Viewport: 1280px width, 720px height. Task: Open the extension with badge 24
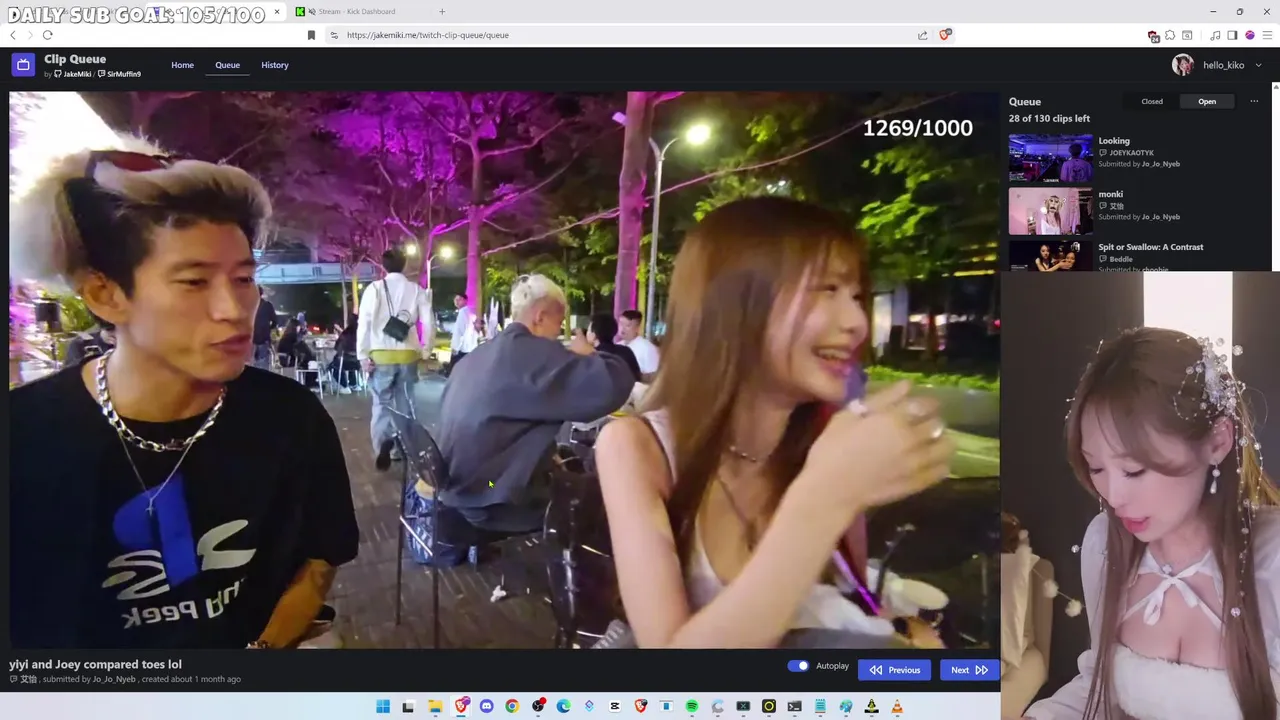pos(1153,36)
